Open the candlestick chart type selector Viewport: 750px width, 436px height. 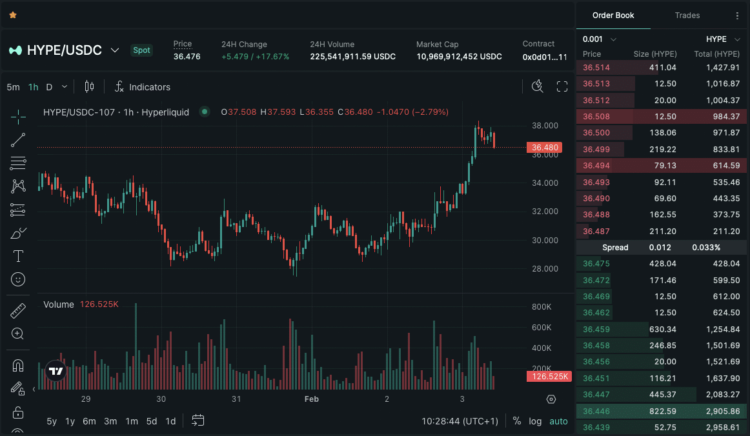[x=89, y=87]
